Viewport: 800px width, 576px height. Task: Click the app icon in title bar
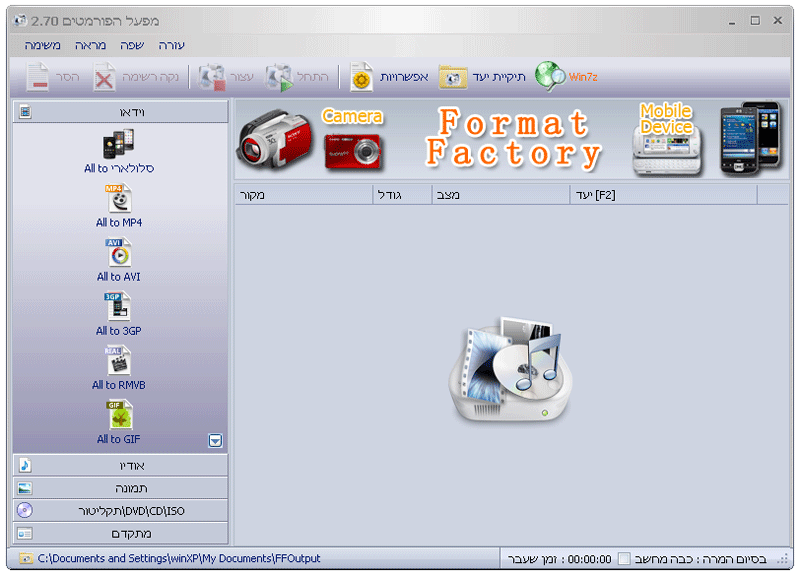click(20, 20)
